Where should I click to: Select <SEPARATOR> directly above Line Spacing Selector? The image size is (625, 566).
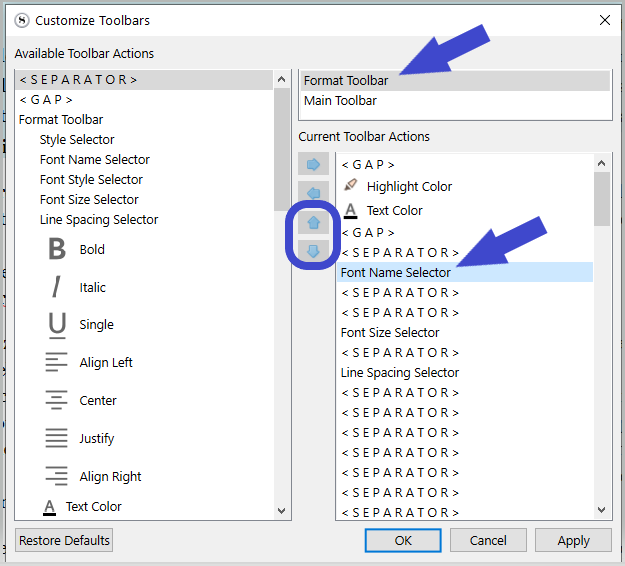pos(465,352)
